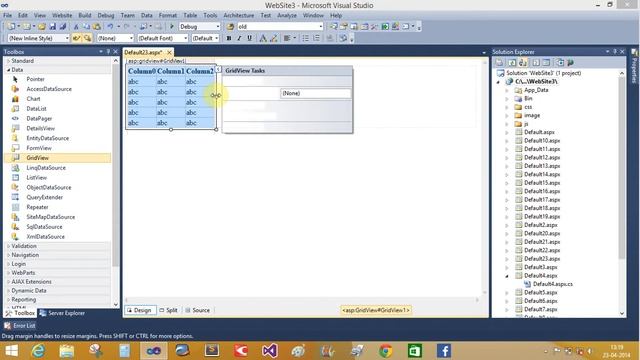Expand the Standard toolbox section
The height and width of the screenshot is (360, 640).
coord(9,61)
